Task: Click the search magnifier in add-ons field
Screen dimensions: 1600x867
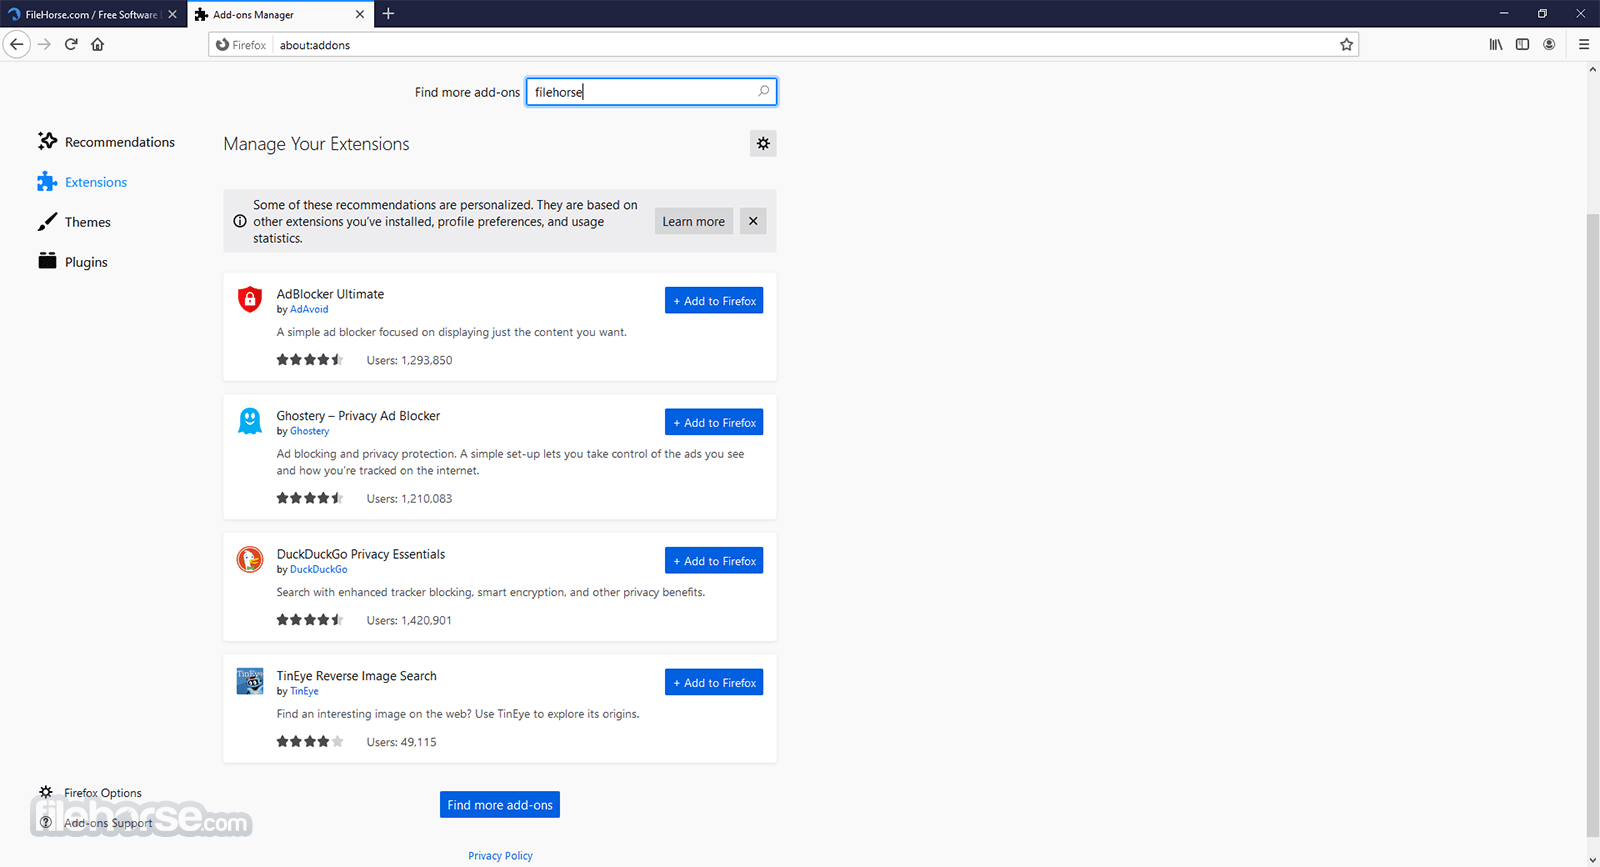Action: click(764, 91)
